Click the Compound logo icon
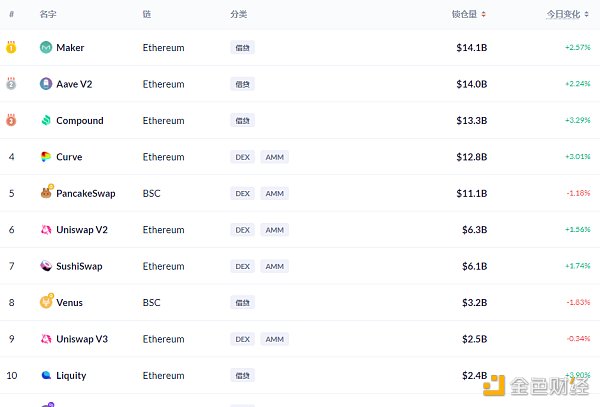The width and height of the screenshot is (600, 407). tap(46, 121)
